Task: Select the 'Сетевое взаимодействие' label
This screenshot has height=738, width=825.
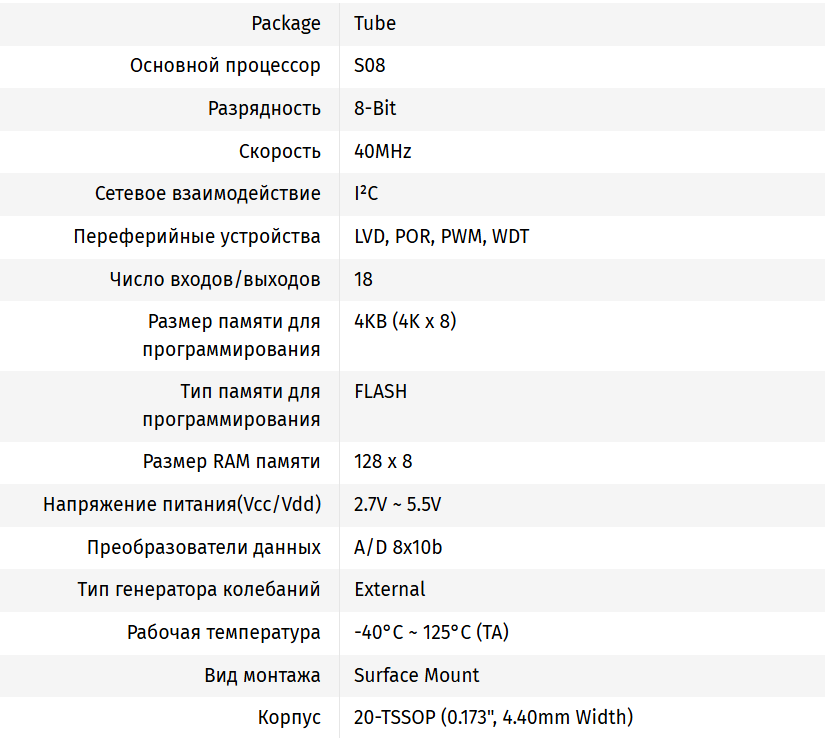Action: click(x=208, y=193)
